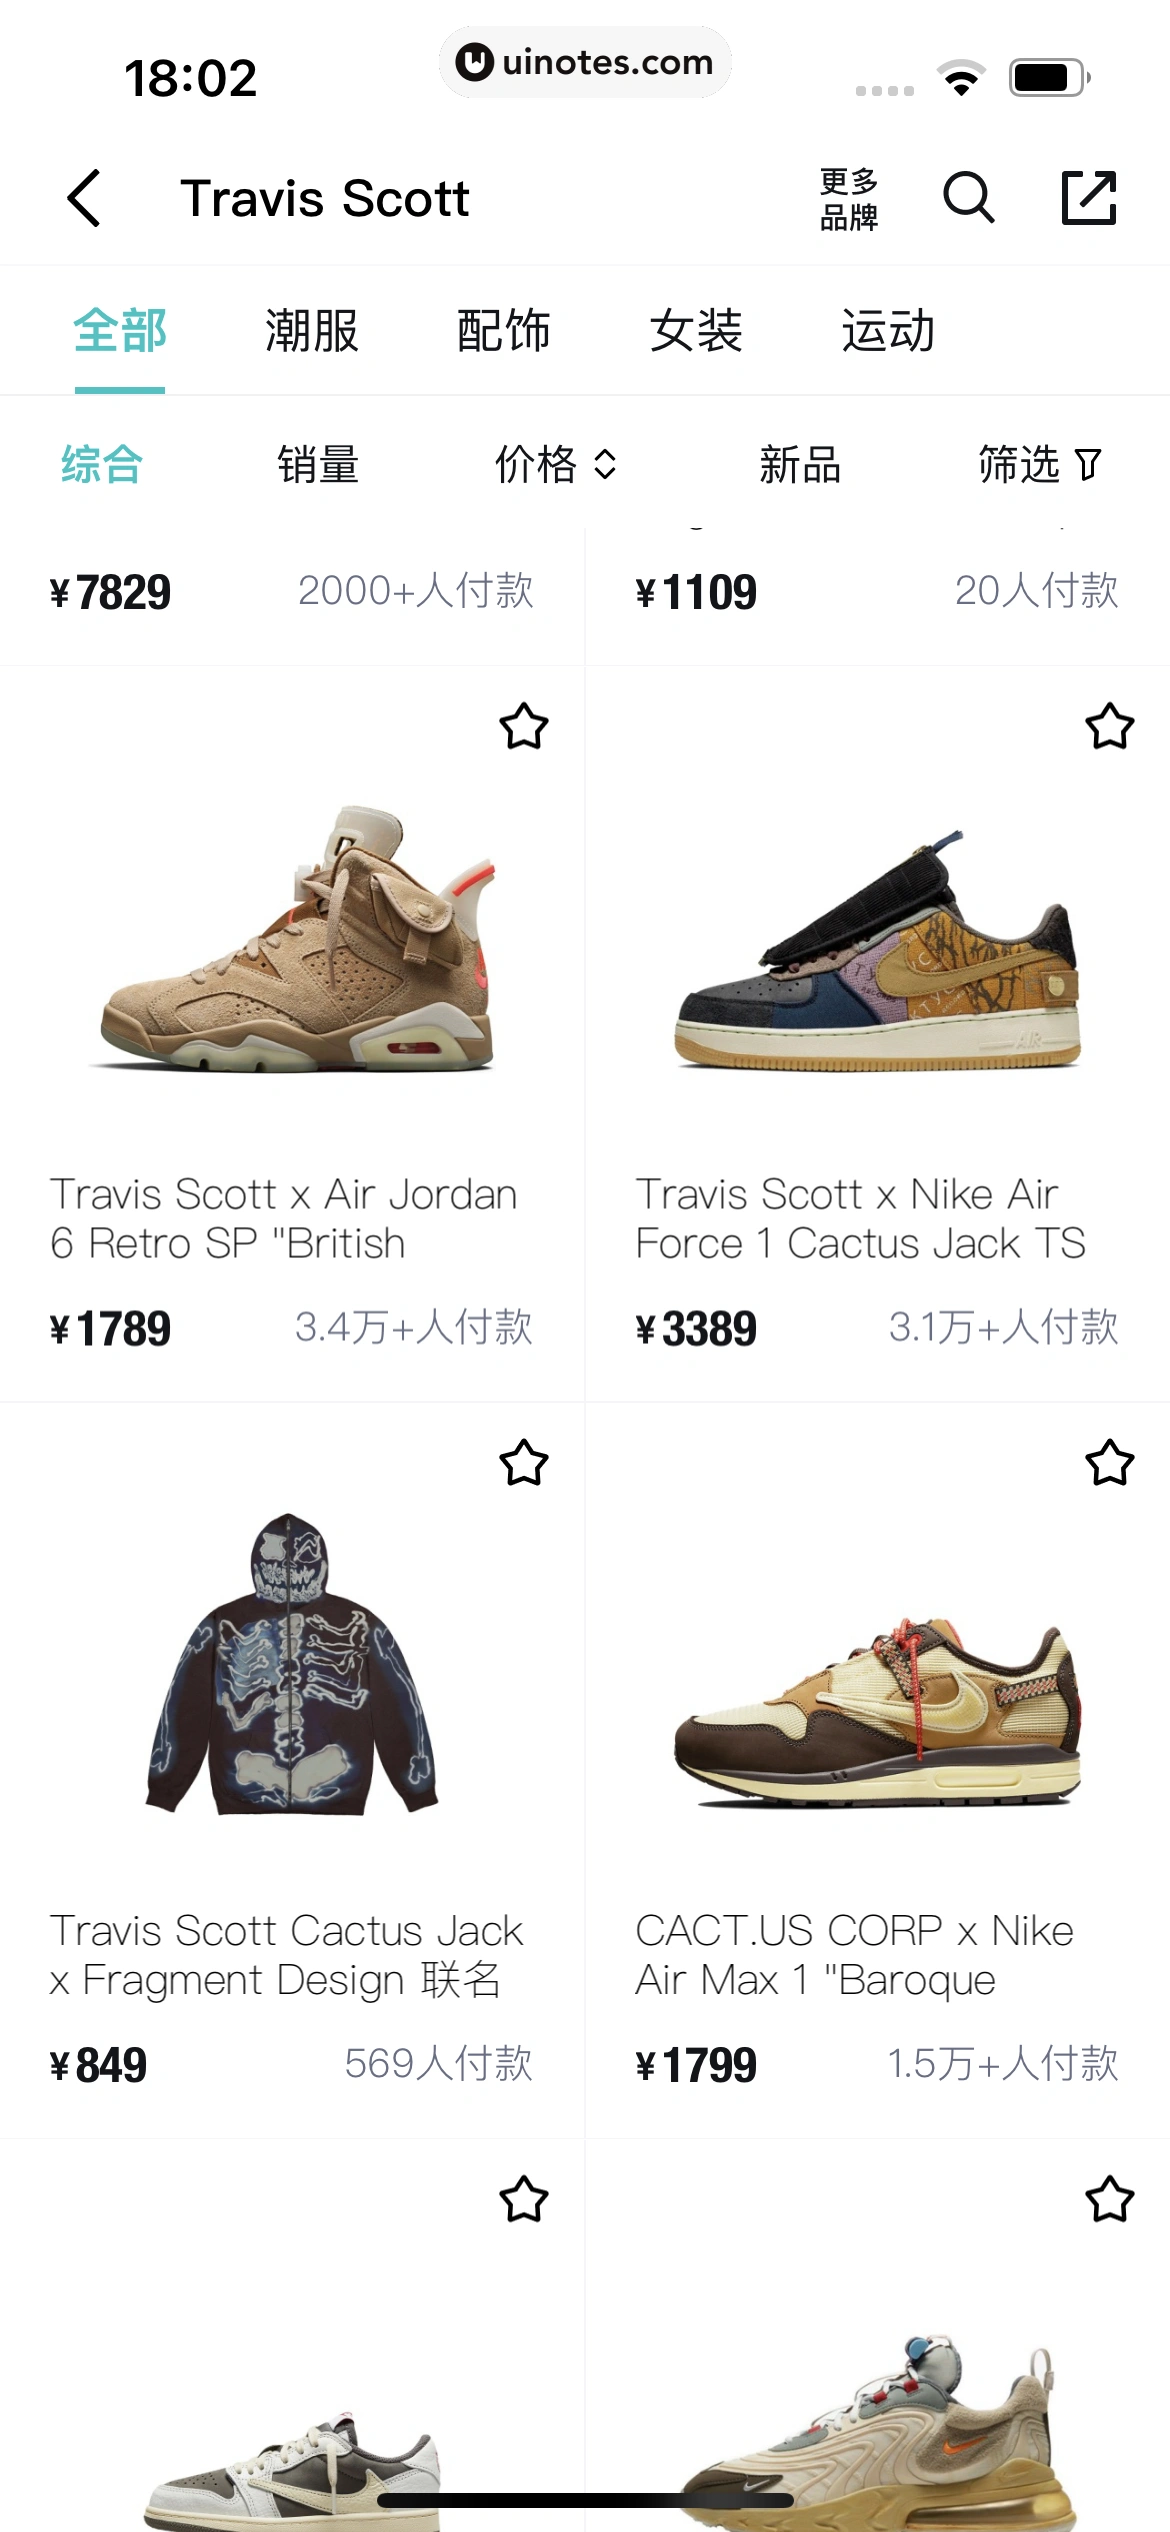Sort by 新品 new arrivals
Viewport: 1170px width, 2532px height.
800,464
